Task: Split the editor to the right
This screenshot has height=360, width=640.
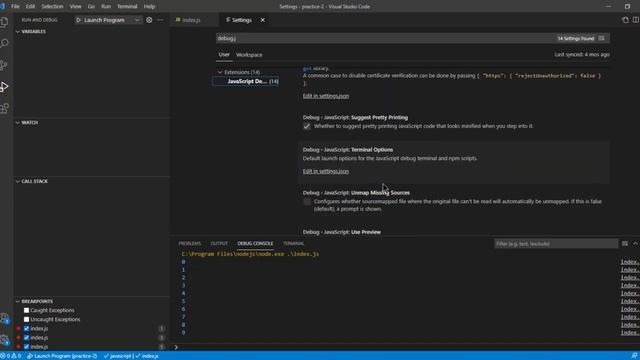Action: coord(636,20)
